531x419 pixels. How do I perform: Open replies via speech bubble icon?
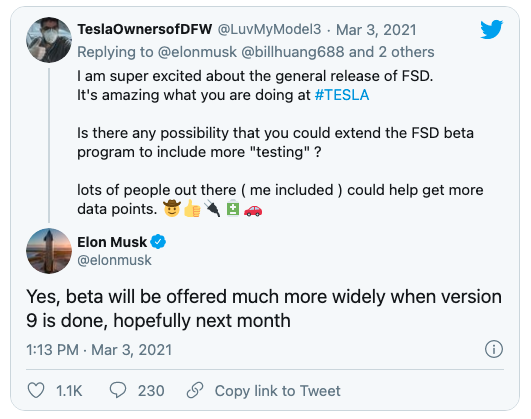pos(118,390)
